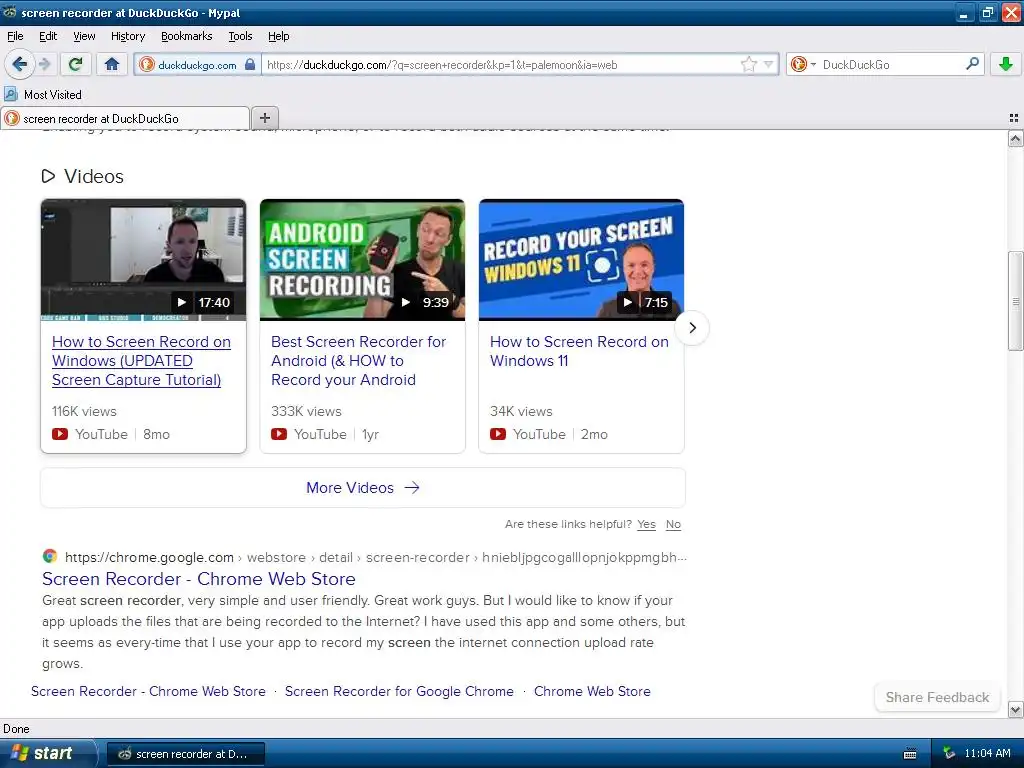
Task: Select the Mypal taskbar window button
Action: [x=185, y=754]
